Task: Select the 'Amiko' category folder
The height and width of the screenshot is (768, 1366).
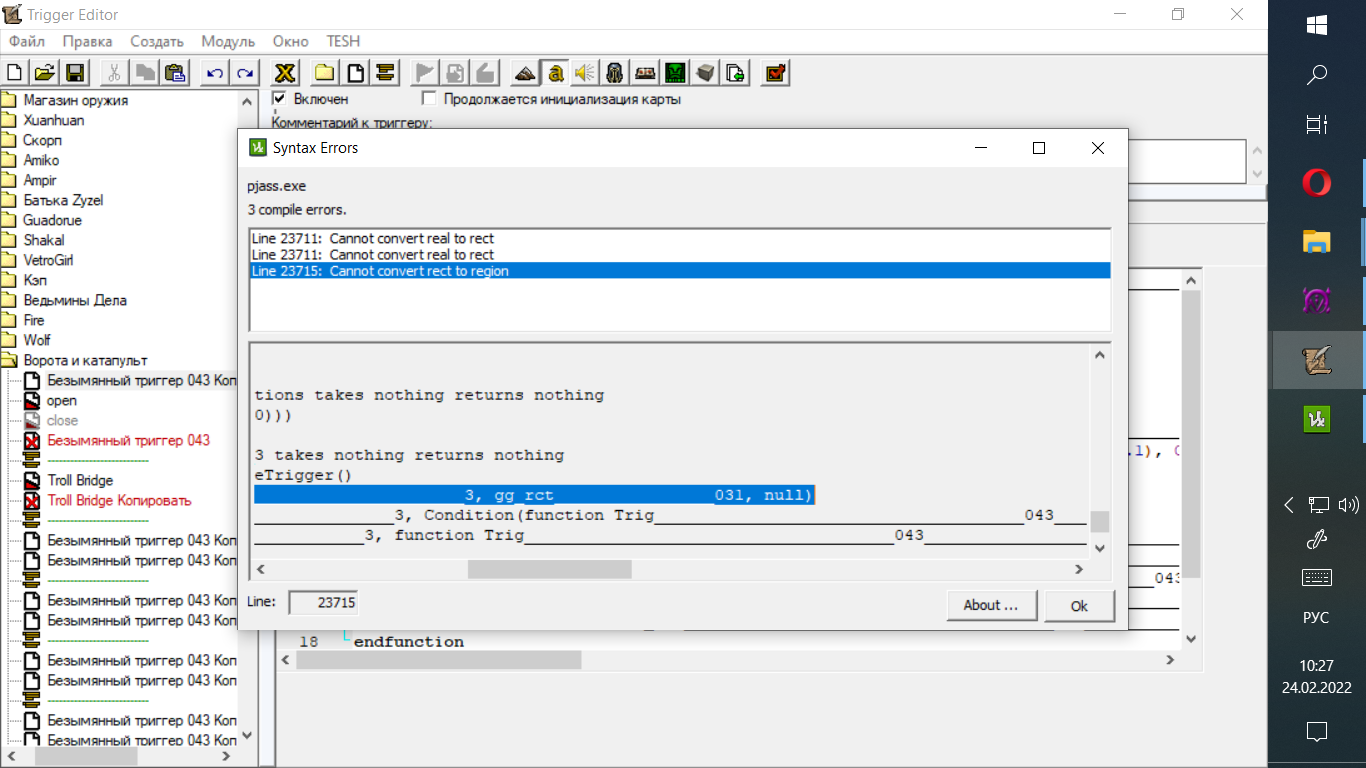Action: [41, 160]
